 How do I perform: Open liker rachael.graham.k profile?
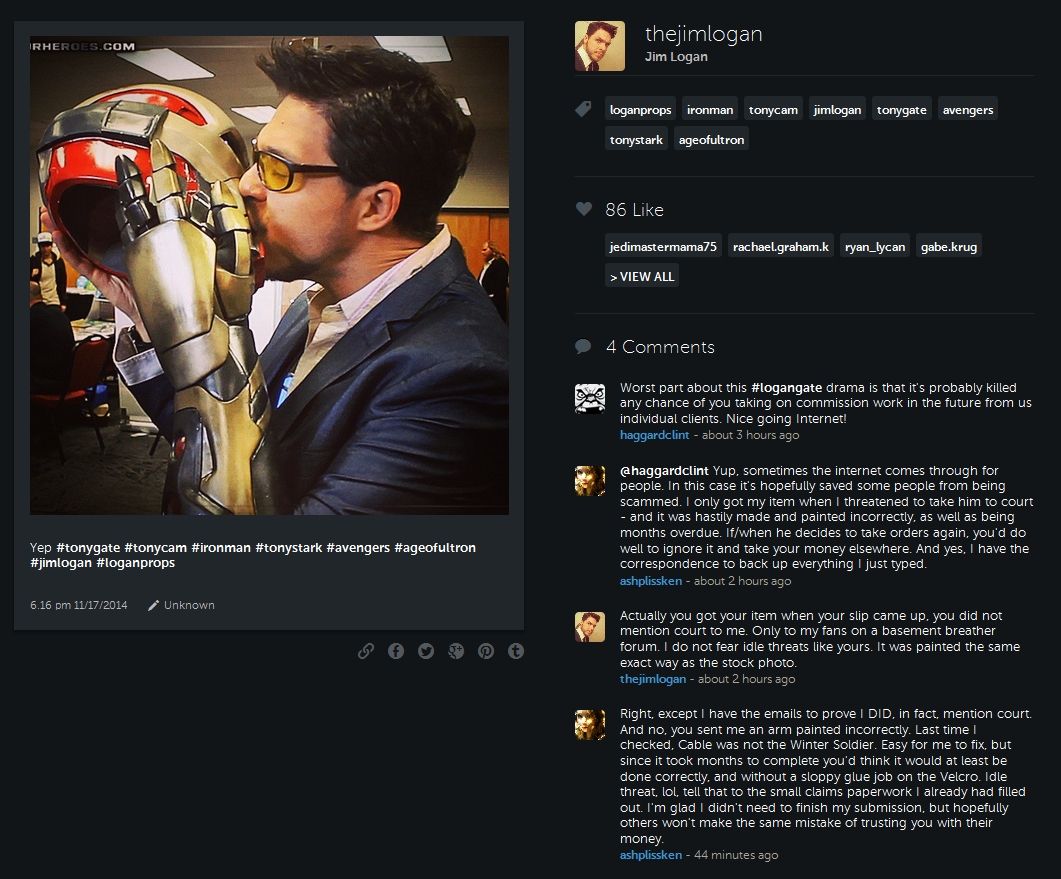781,246
